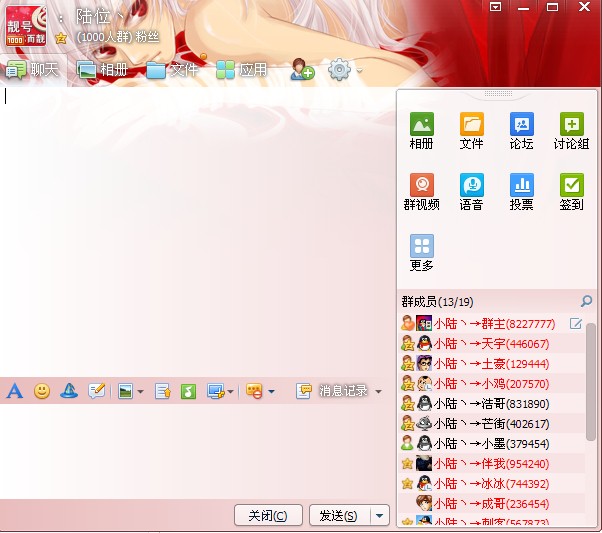Click the member list scrollbar
Image resolution: width=602 pixels, height=533 pixels.
click(x=590, y=382)
